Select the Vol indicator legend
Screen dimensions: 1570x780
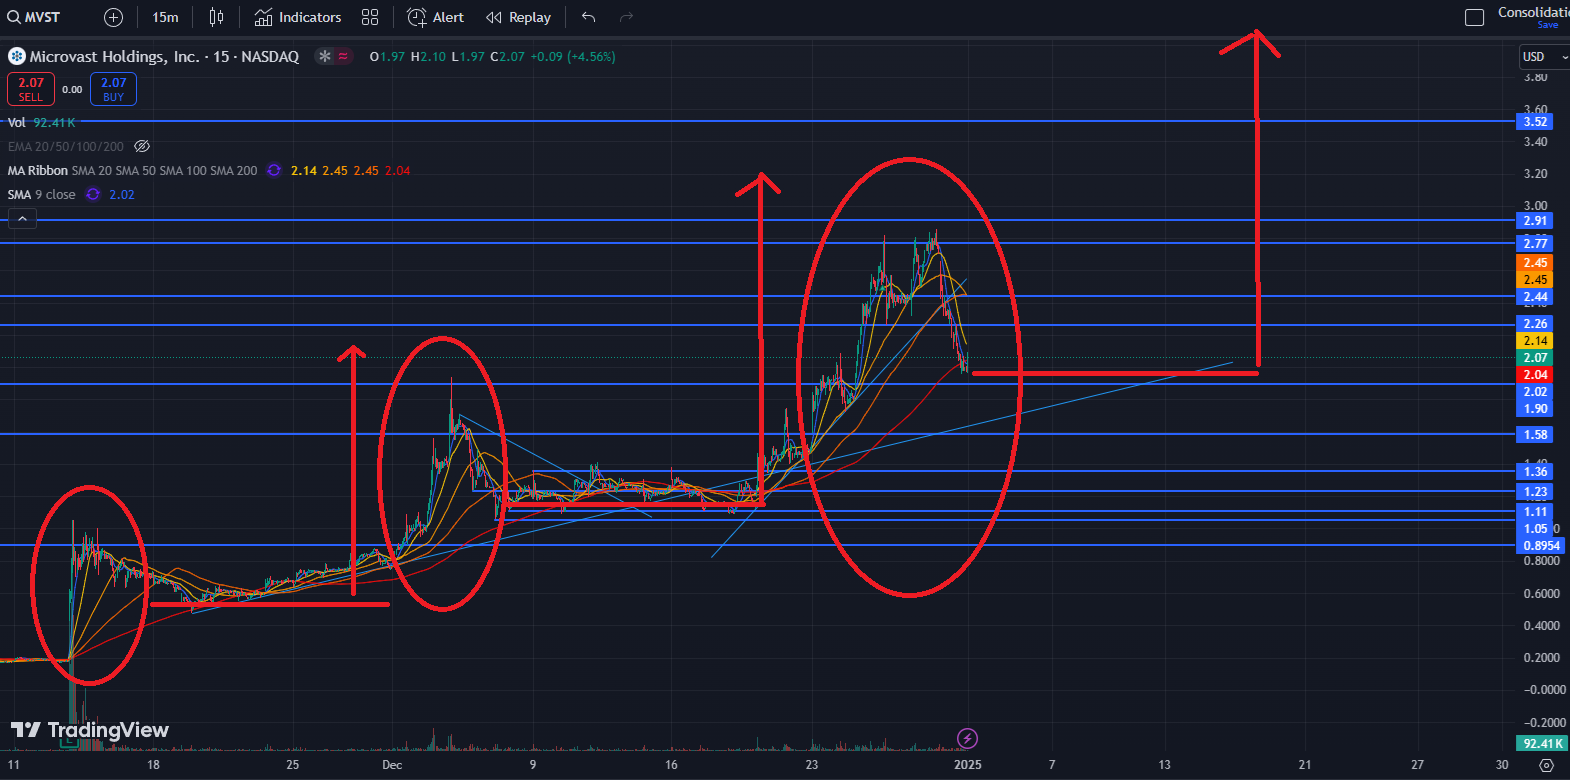17,122
